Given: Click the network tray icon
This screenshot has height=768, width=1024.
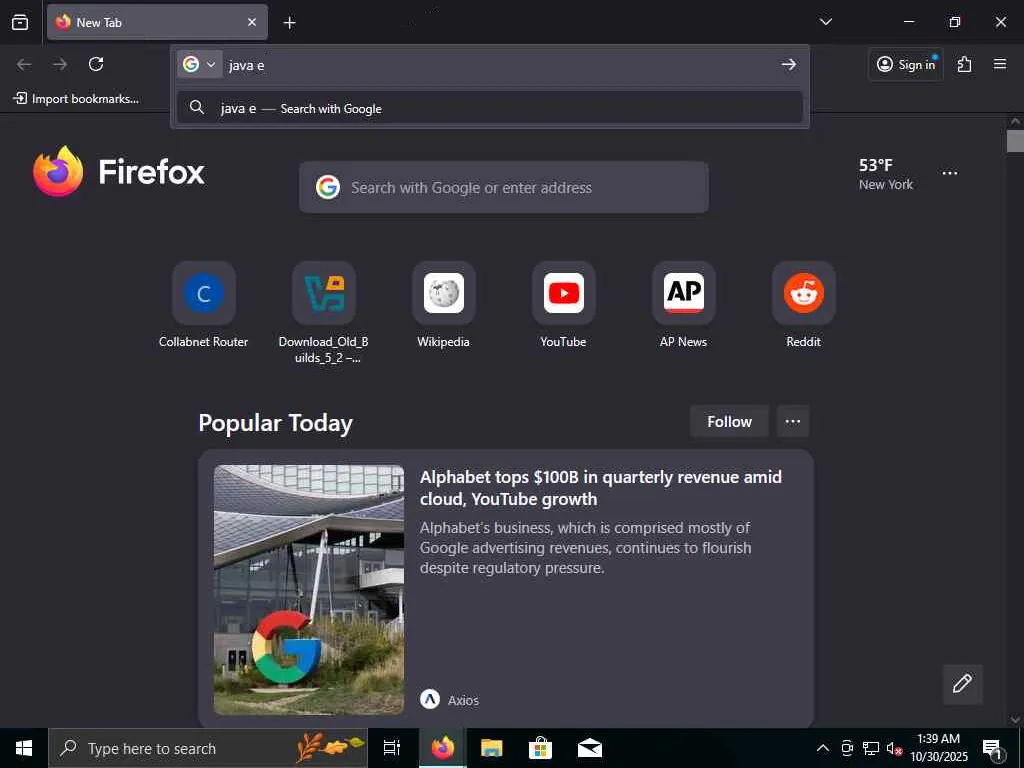Looking at the screenshot, I should click(x=871, y=748).
